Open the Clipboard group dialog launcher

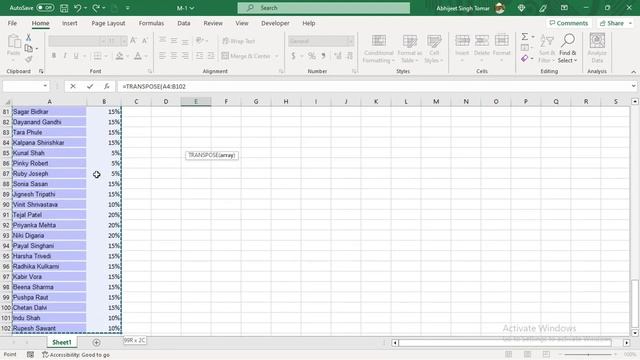point(41,71)
